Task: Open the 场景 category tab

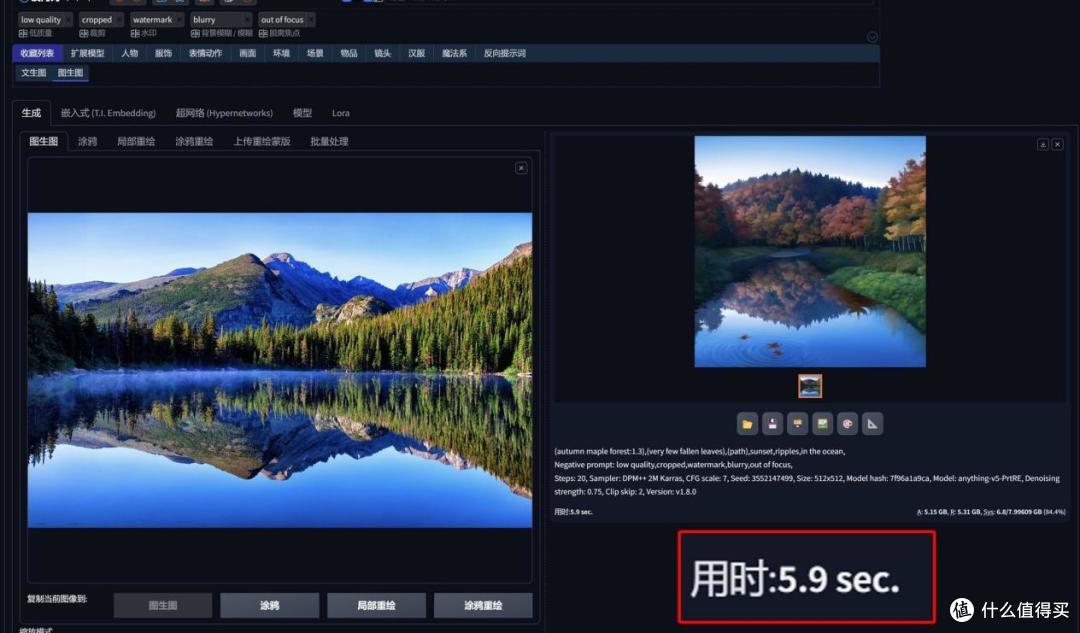Action: pyautogui.click(x=315, y=53)
